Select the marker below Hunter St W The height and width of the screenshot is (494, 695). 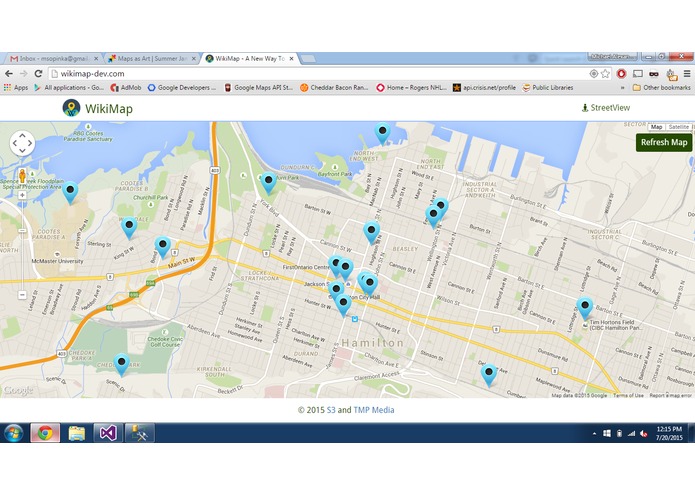coord(343,305)
